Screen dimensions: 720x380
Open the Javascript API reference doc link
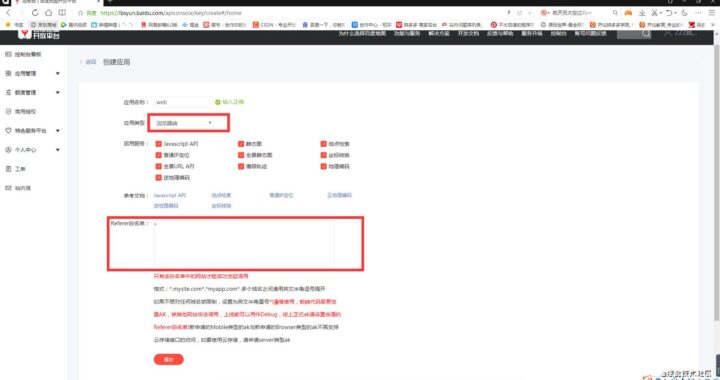[x=169, y=196]
